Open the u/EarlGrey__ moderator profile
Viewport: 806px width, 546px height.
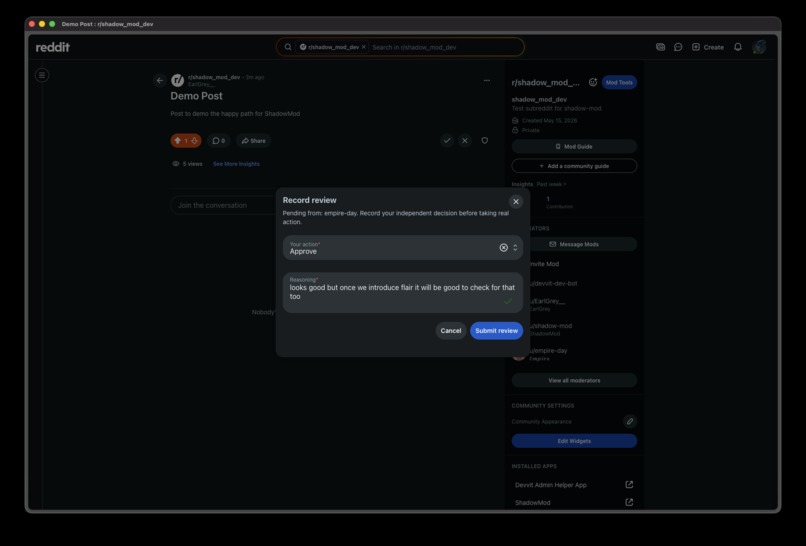(x=547, y=301)
